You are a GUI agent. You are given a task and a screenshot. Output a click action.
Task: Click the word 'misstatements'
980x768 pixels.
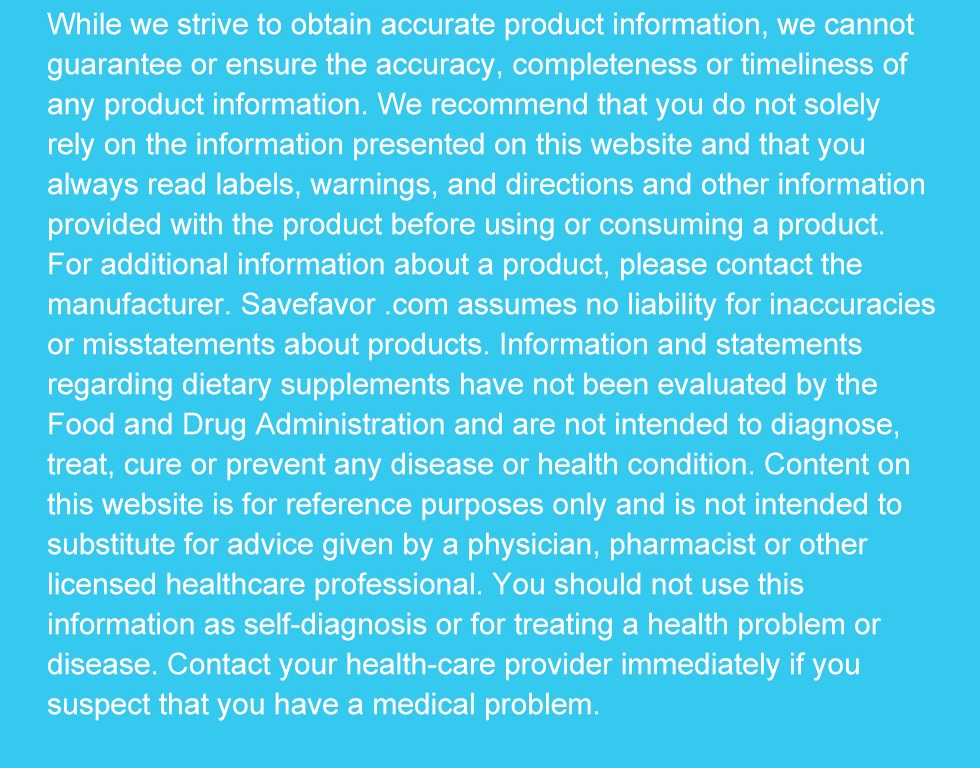[x=179, y=345]
